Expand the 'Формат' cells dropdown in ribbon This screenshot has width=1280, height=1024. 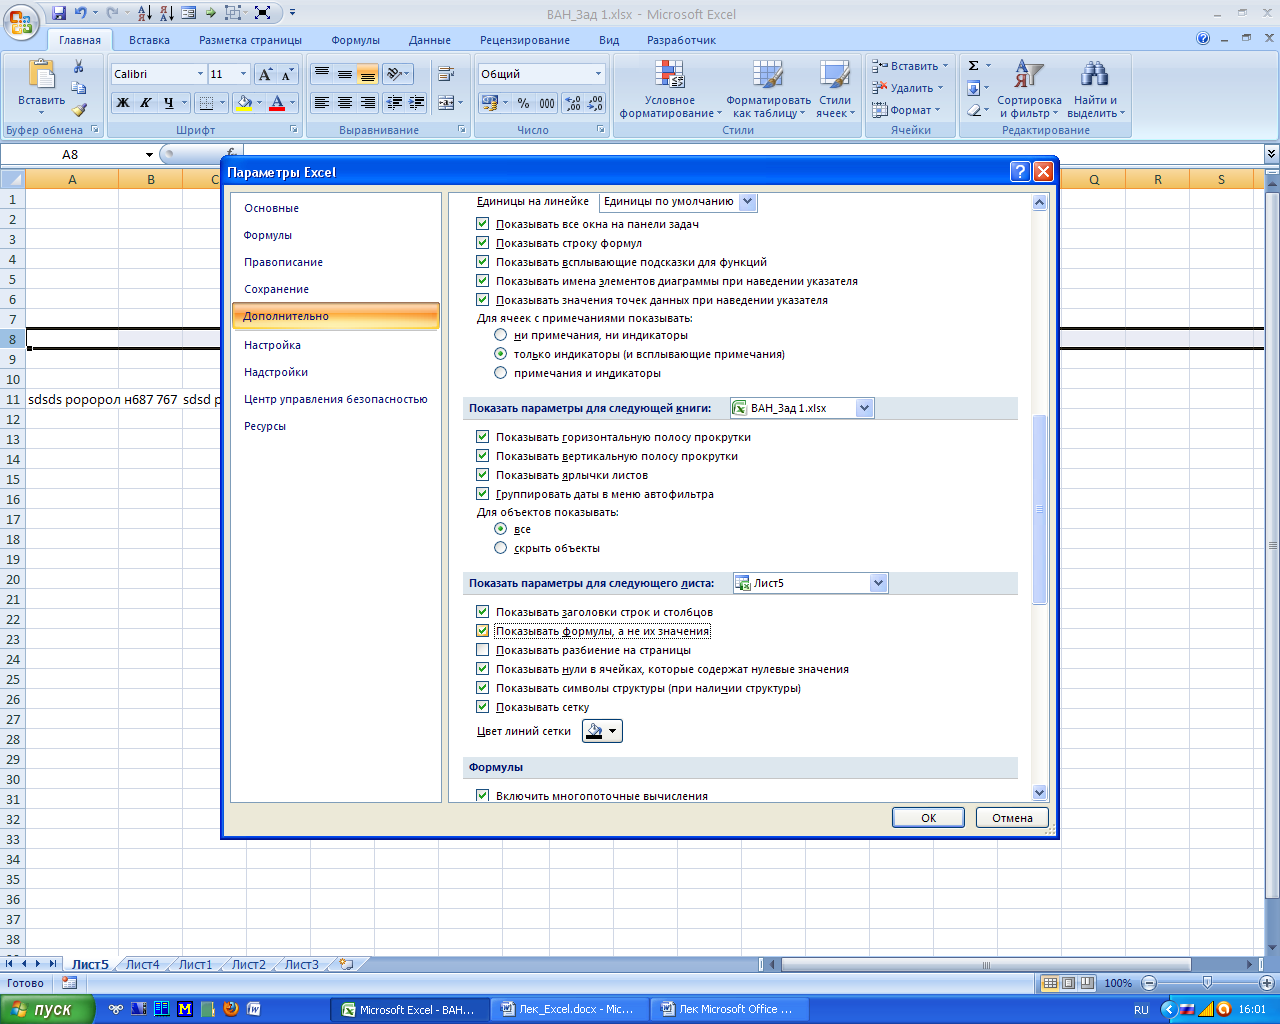point(937,110)
